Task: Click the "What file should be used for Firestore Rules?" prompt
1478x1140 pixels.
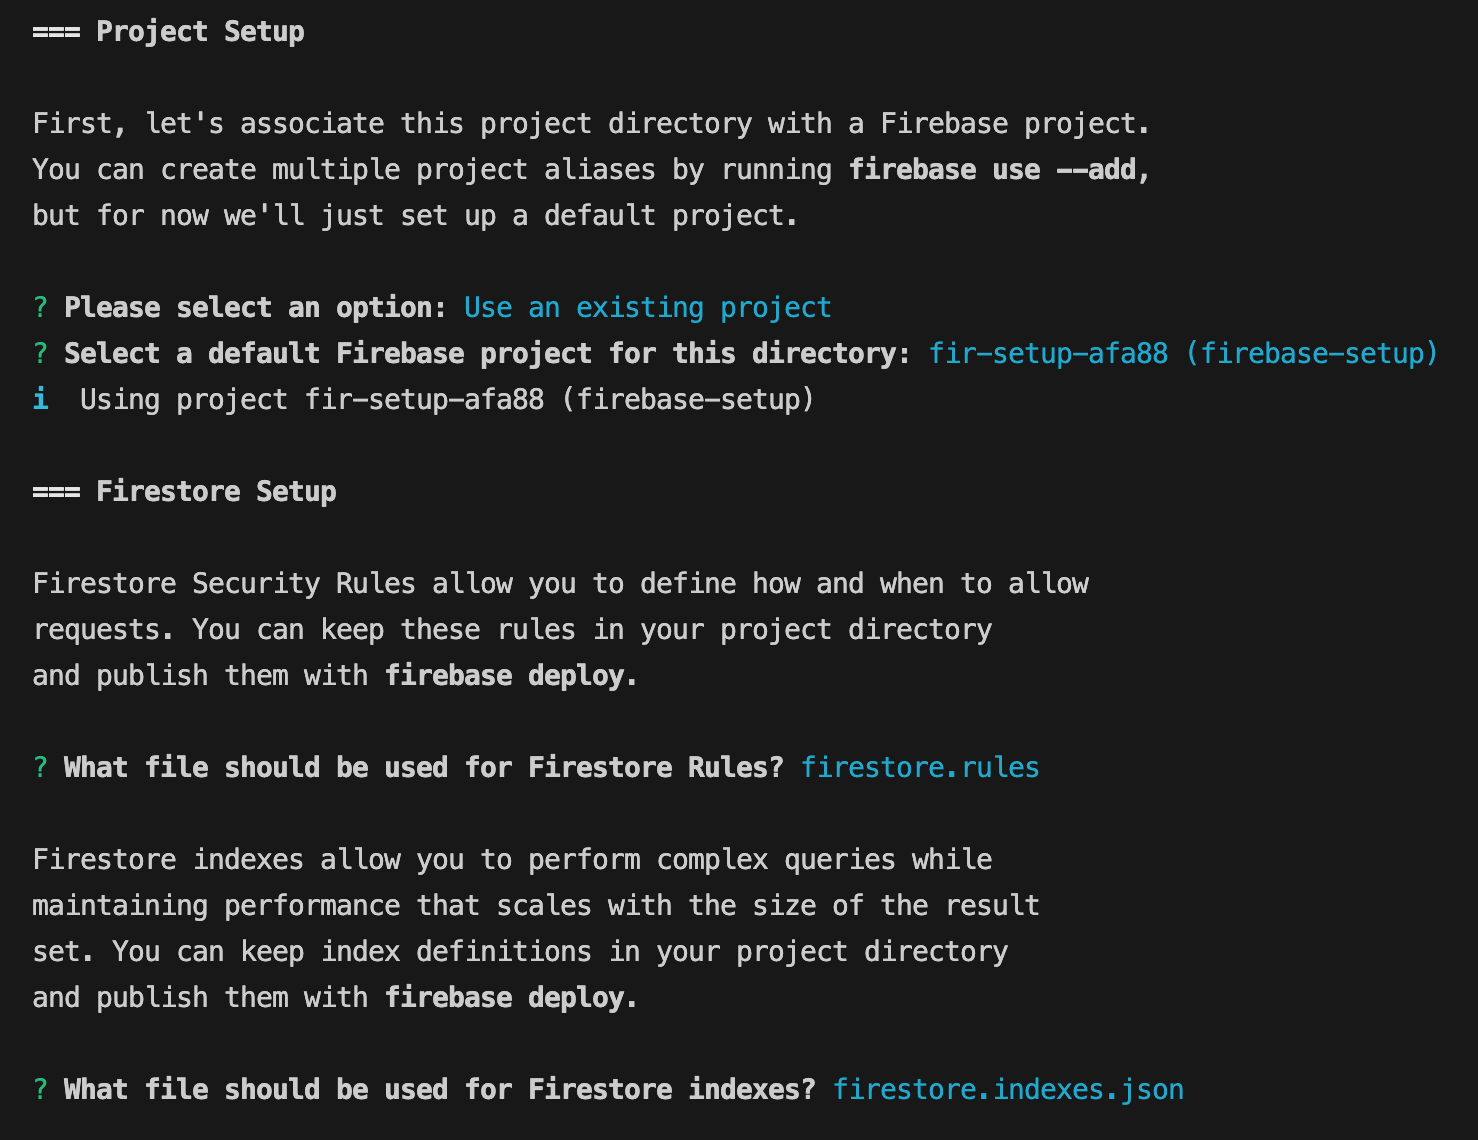Action: coord(423,767)
